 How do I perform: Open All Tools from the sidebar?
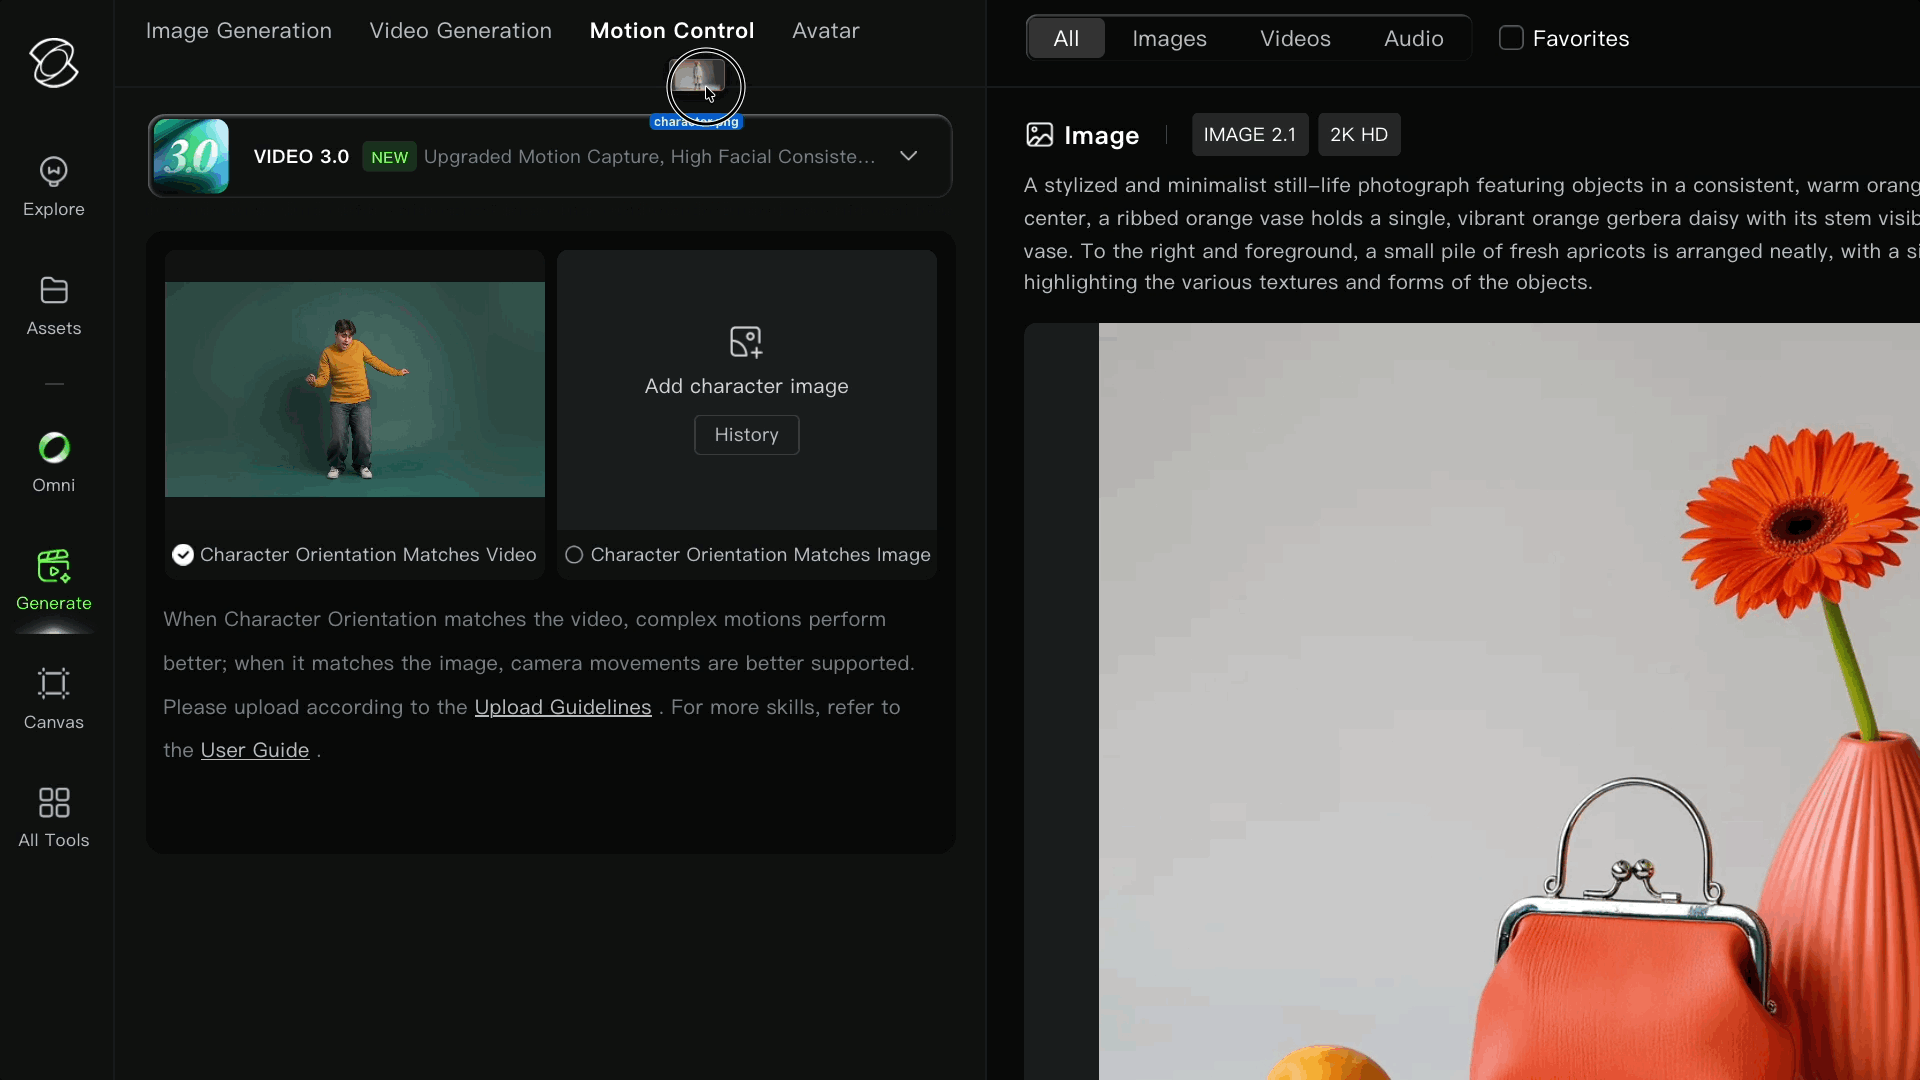click(53, 817)
